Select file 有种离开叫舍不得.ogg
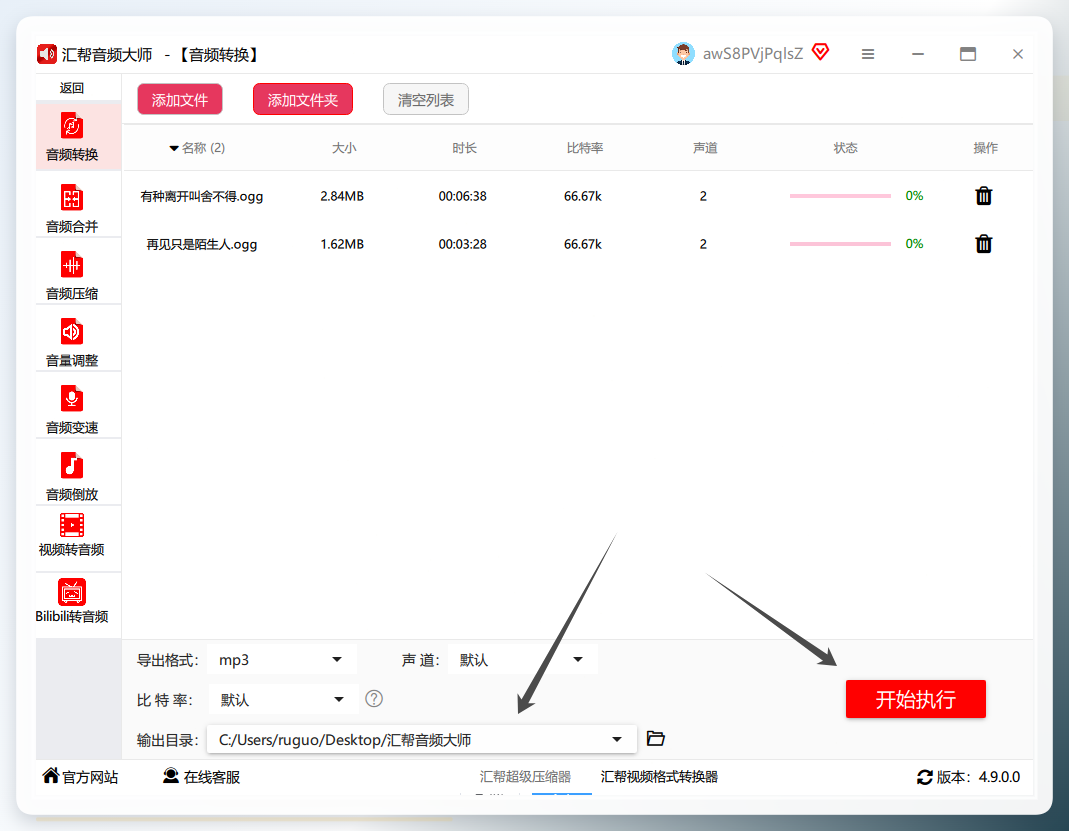The height and width of the screenshot is (831, 1069). (x=202, y=196)
